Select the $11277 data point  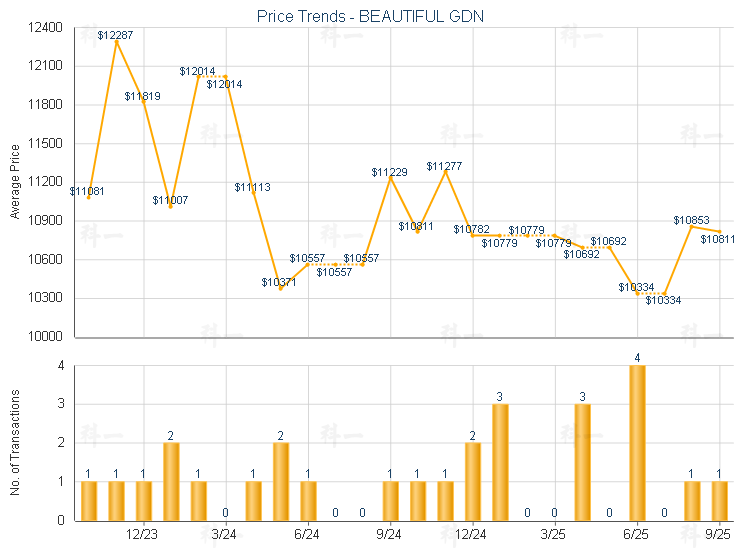click(x=445, y=171)
